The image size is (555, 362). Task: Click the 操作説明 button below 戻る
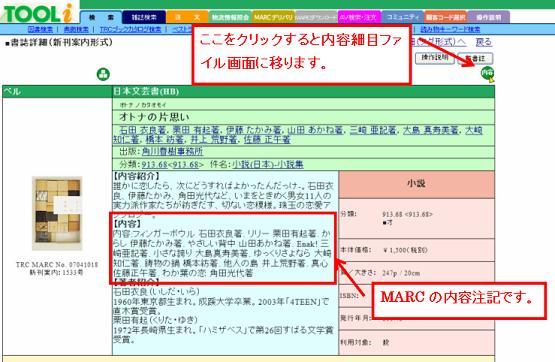[435, 58]
